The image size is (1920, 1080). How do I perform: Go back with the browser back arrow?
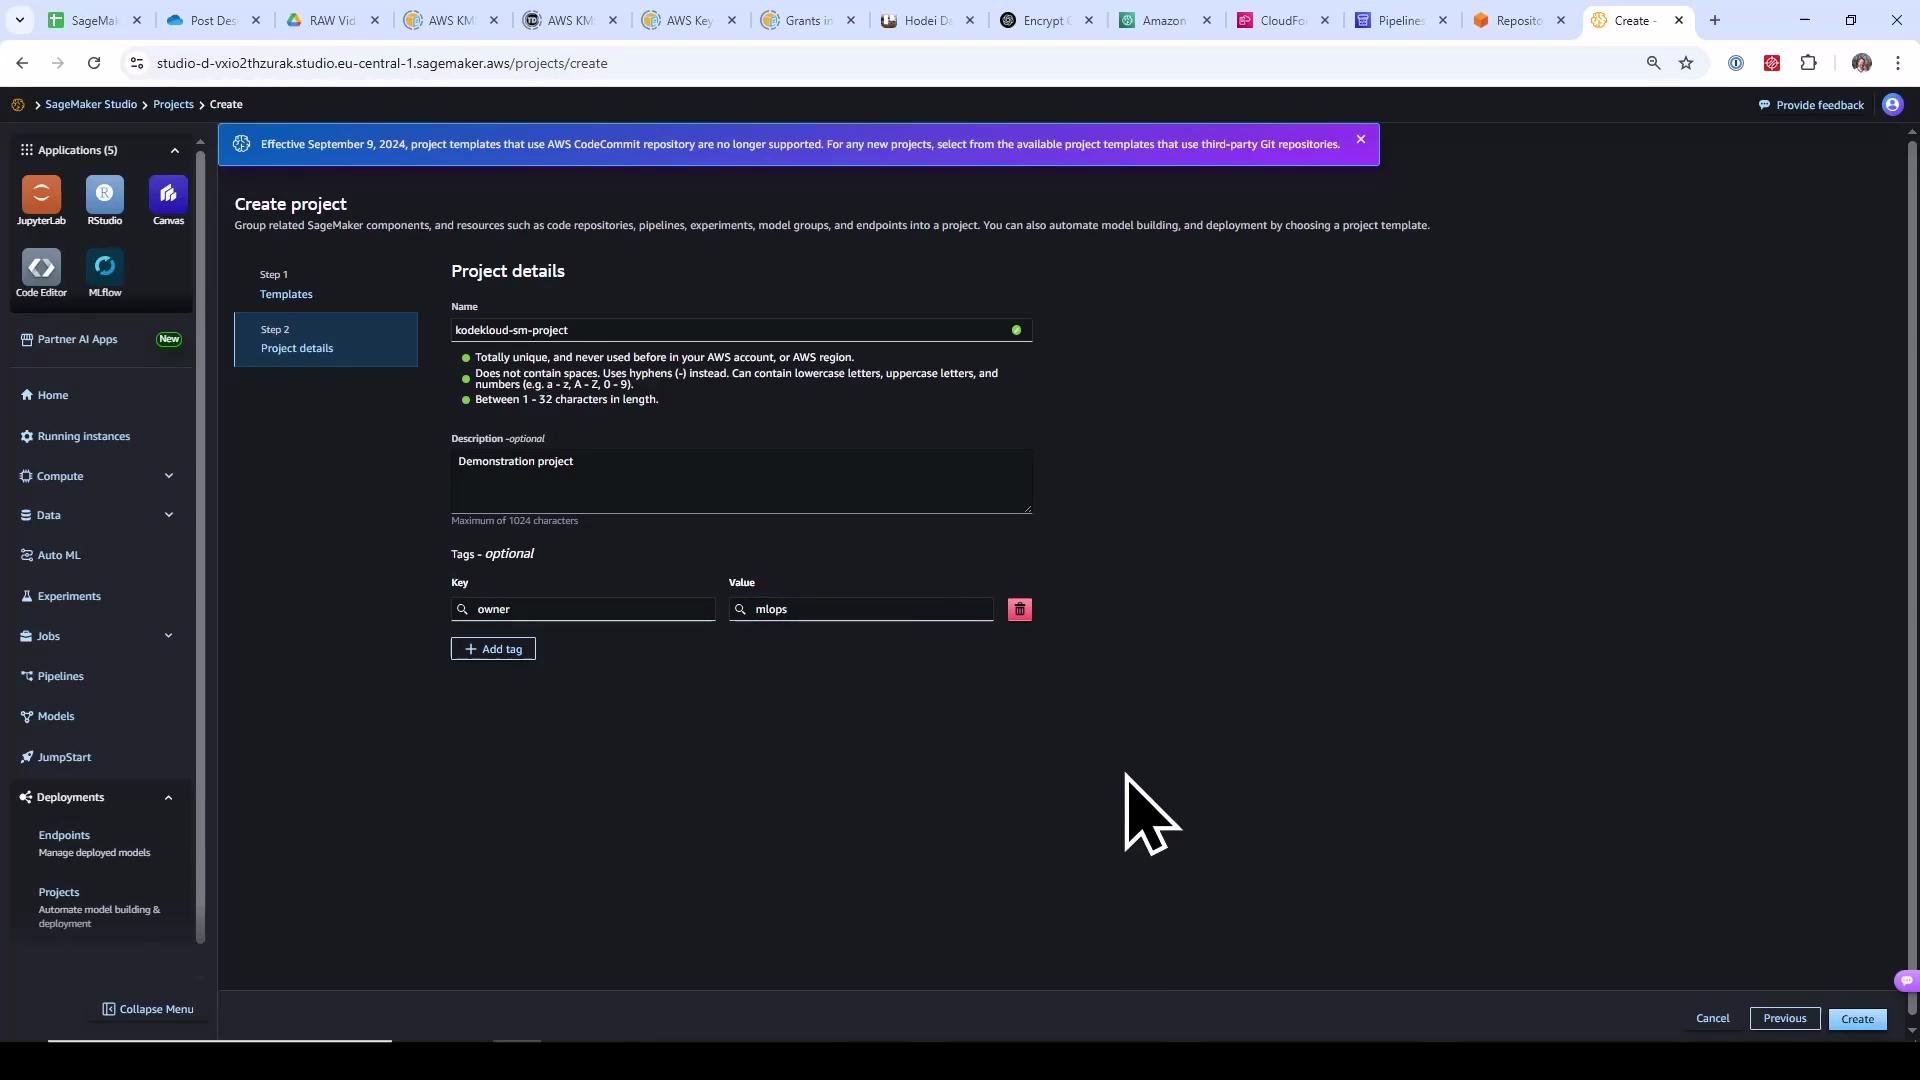tap(22, 63)
